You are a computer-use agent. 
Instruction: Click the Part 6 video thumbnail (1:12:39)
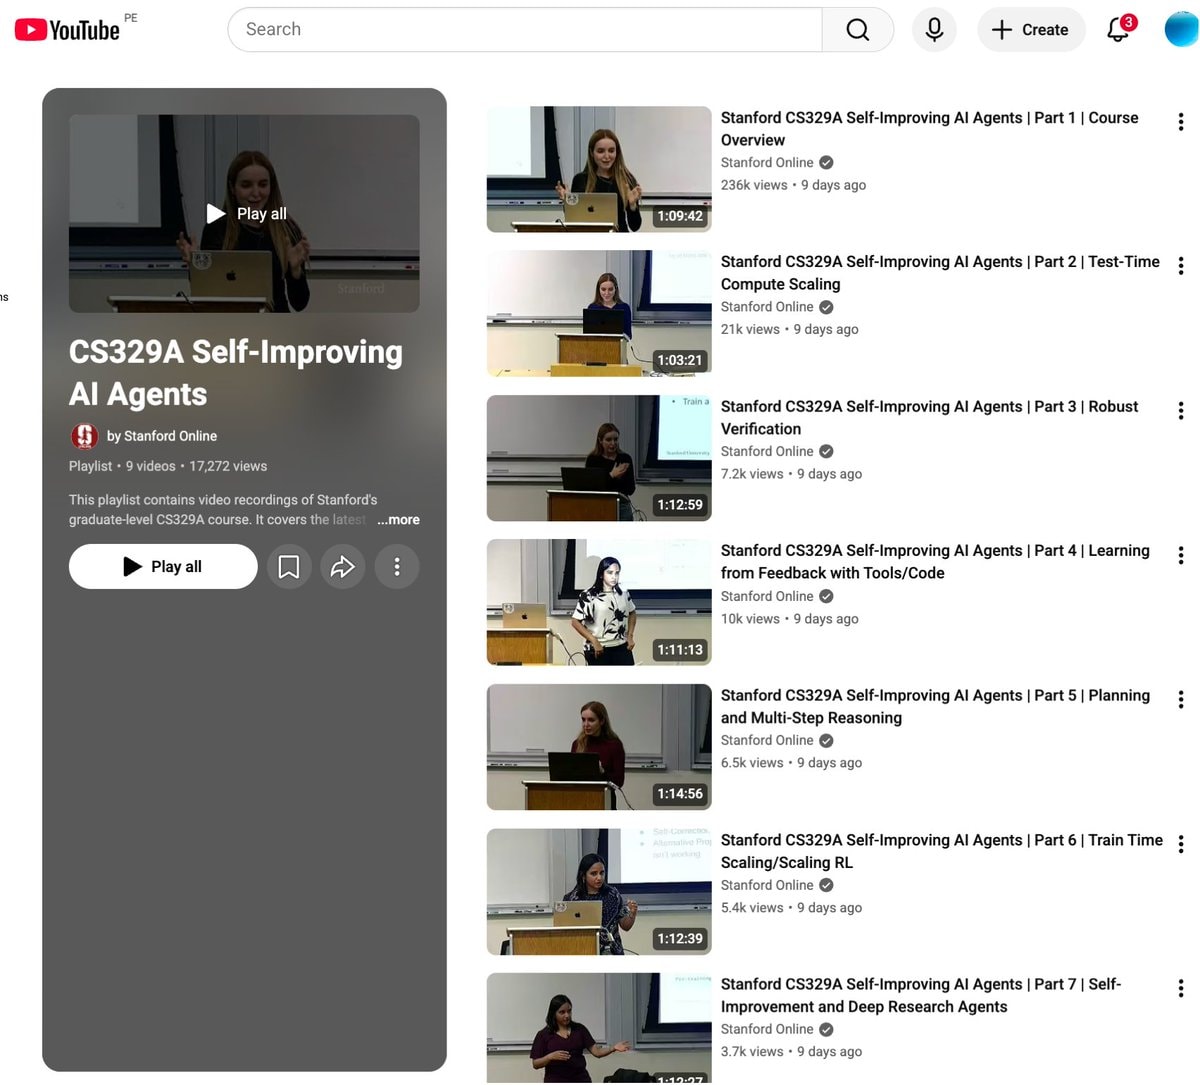tap(599, 891)
